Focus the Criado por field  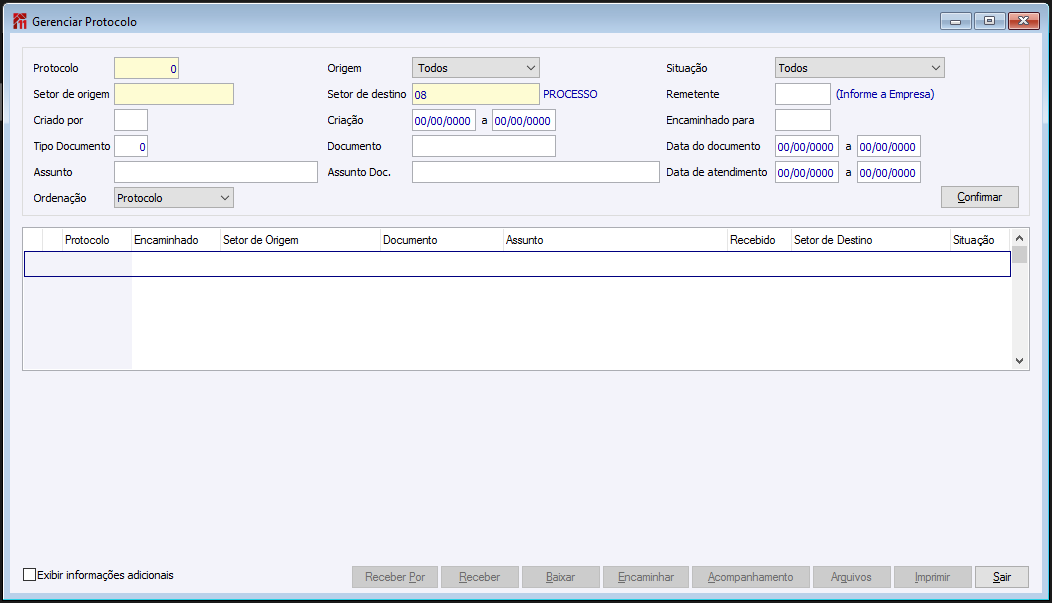coord(131,120)
